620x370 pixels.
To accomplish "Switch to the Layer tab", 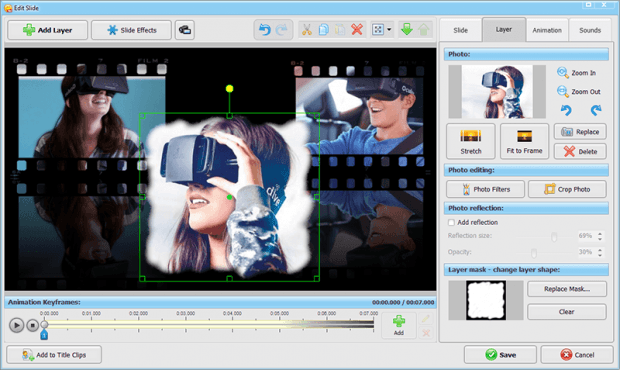I will (x=504, y=30).
